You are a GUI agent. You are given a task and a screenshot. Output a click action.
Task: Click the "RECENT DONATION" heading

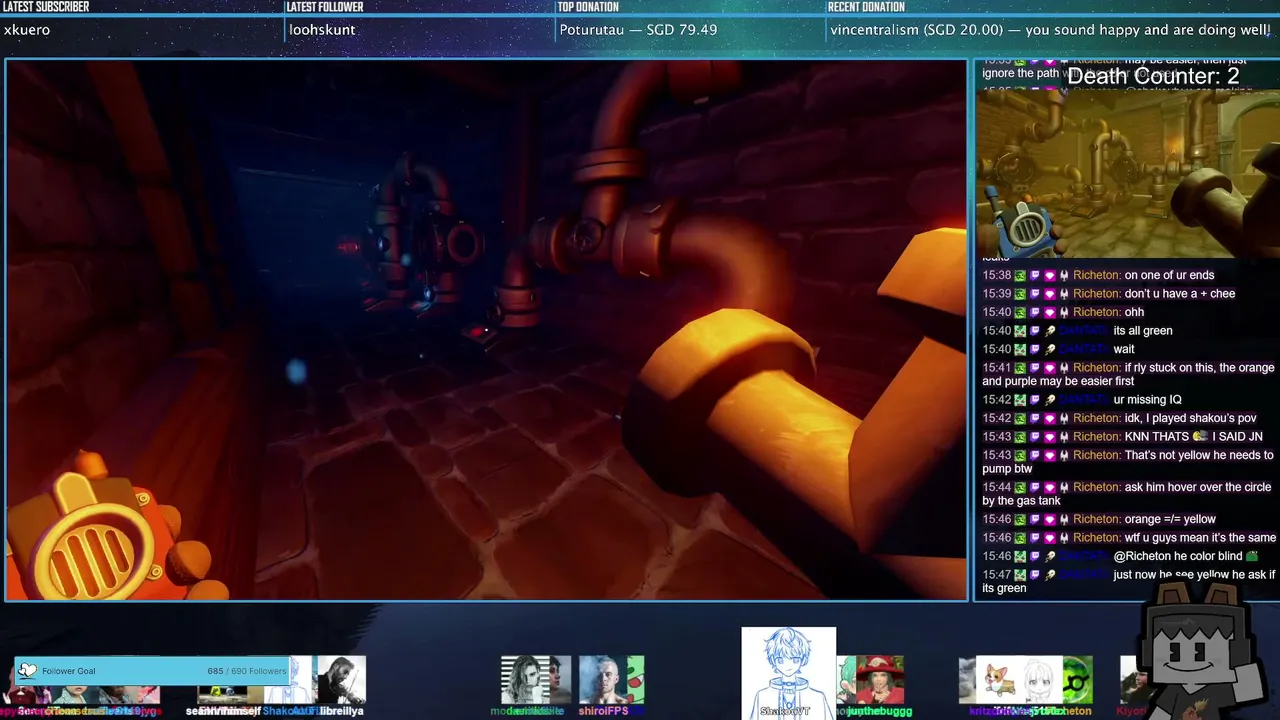pyautogui.click(x=866, y=7)
